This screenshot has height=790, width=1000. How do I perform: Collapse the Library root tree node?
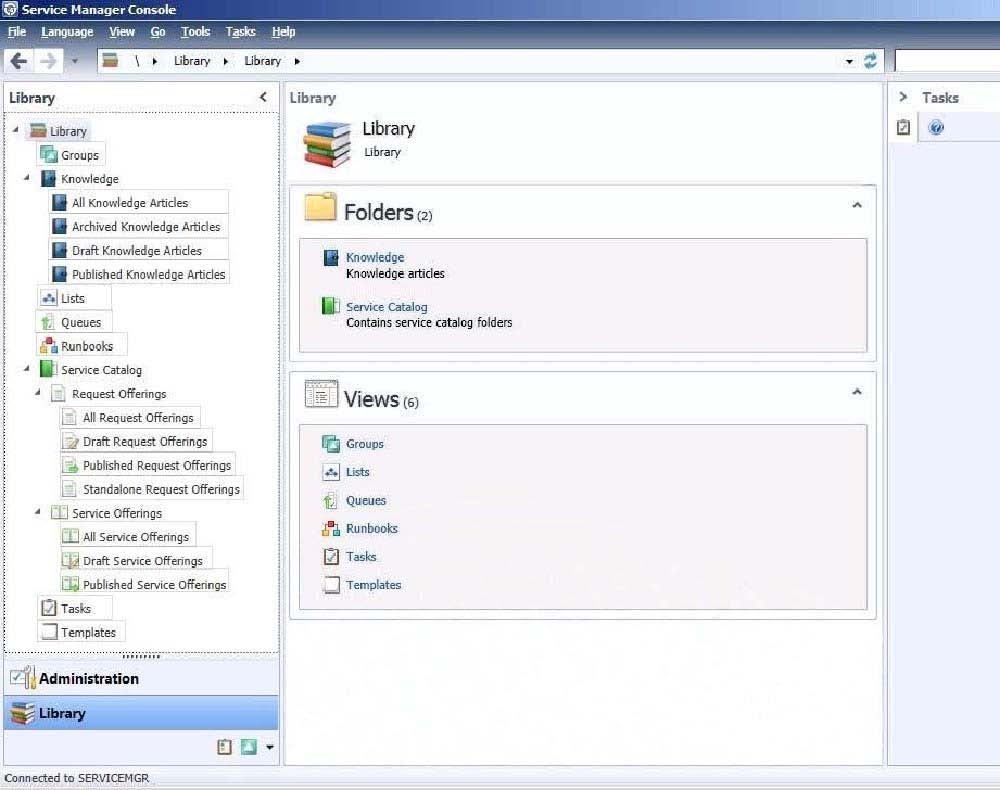(x=15, y=130)
